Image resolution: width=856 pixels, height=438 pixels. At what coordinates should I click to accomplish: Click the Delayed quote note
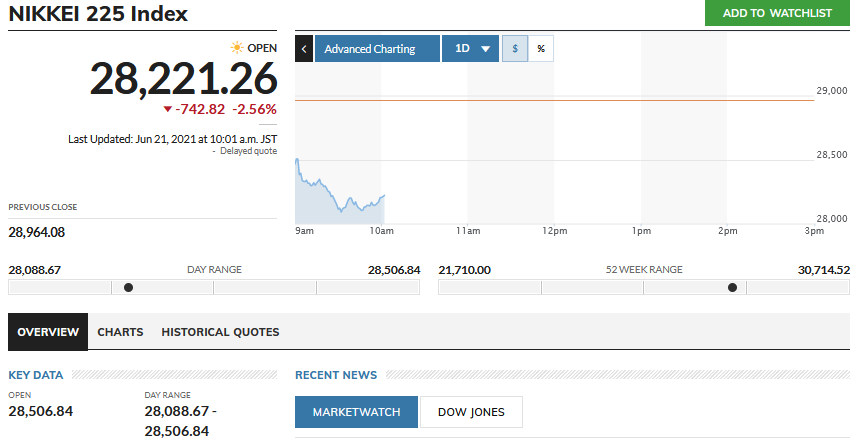tap(248, 151)
